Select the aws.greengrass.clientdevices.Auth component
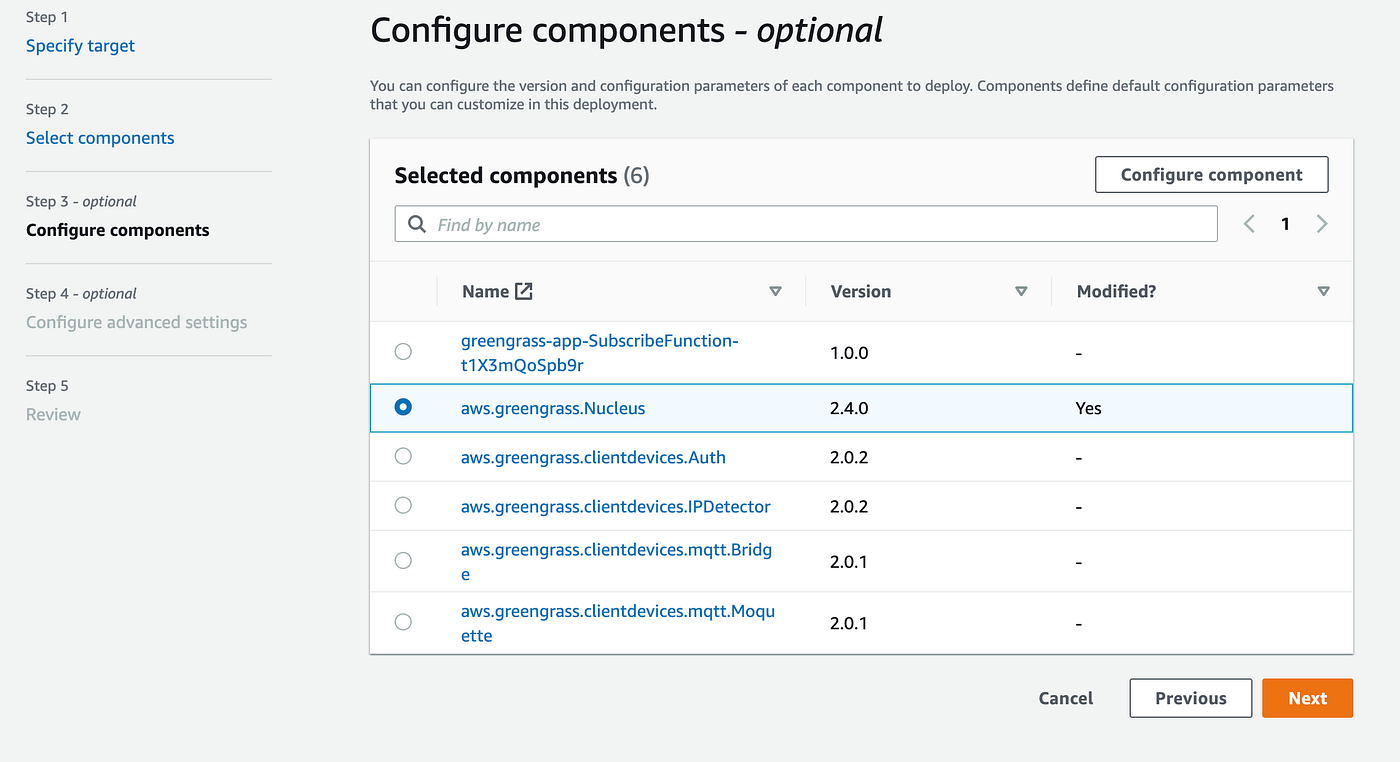This screenshot has width=1400, height=762. (x=403, y=456)
